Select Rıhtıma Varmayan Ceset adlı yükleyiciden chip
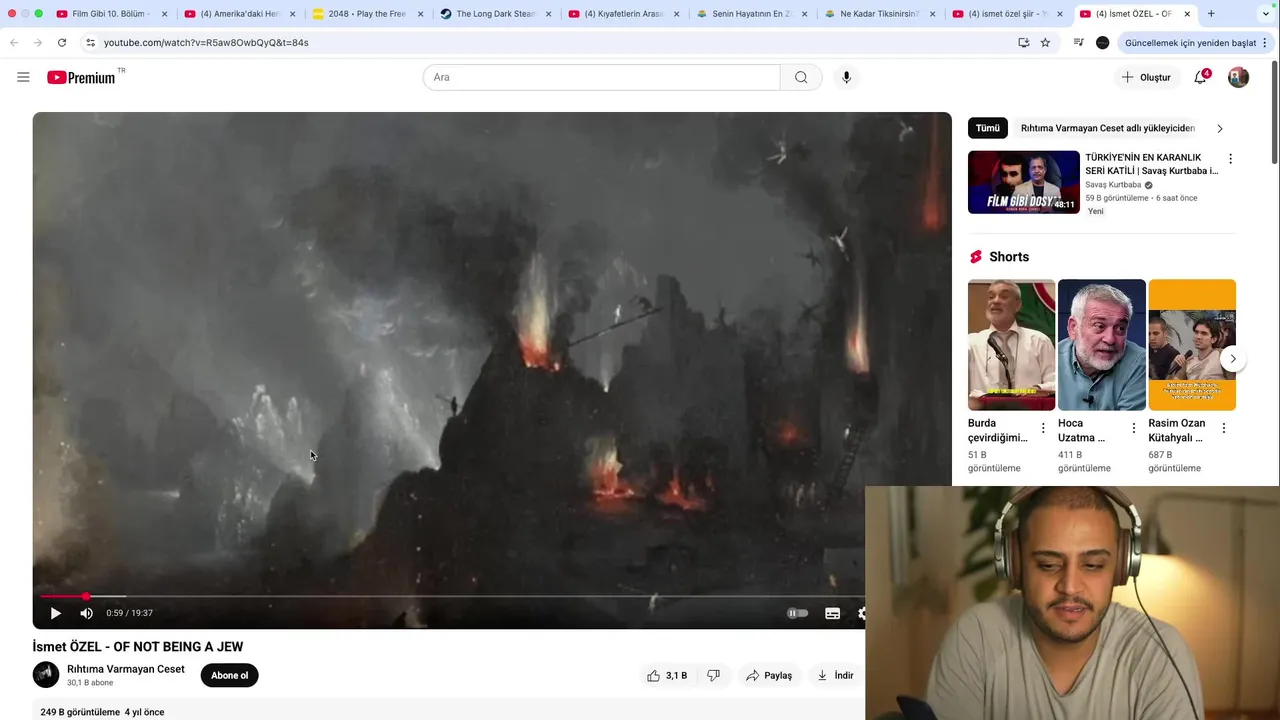 tap(1107, 128)
